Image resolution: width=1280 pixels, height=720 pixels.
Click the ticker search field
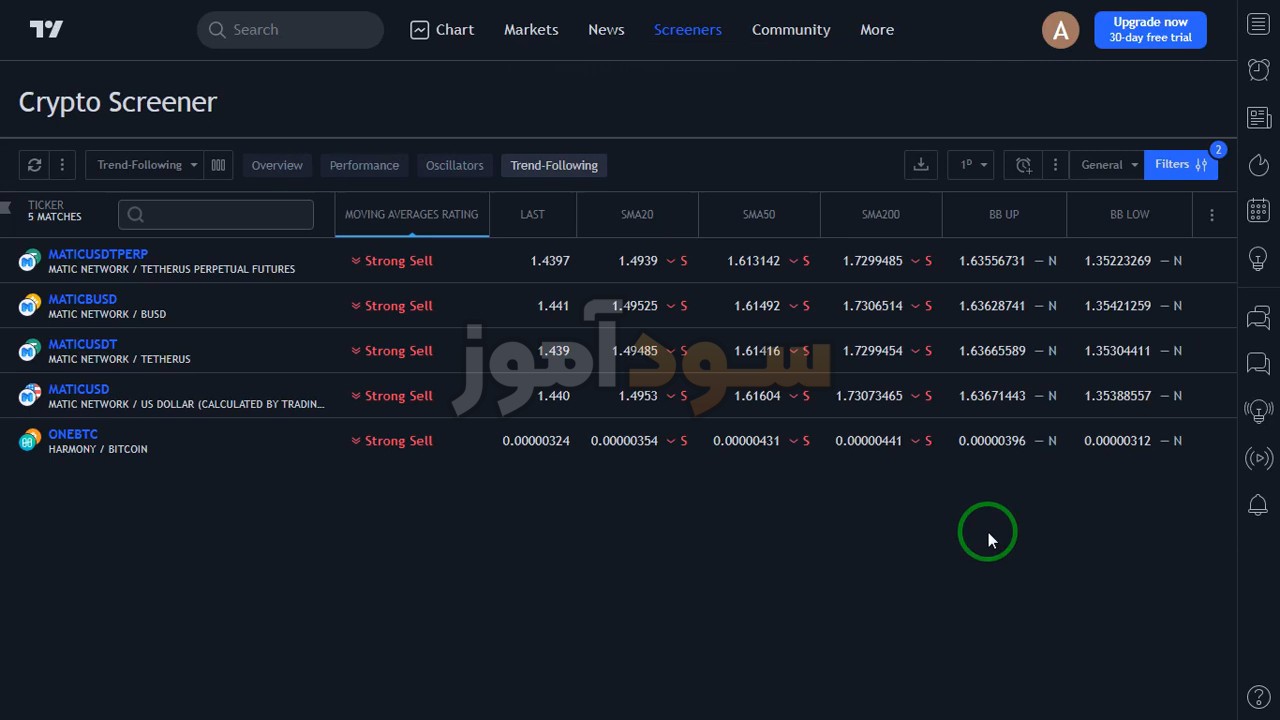click(x=216, y=214)
